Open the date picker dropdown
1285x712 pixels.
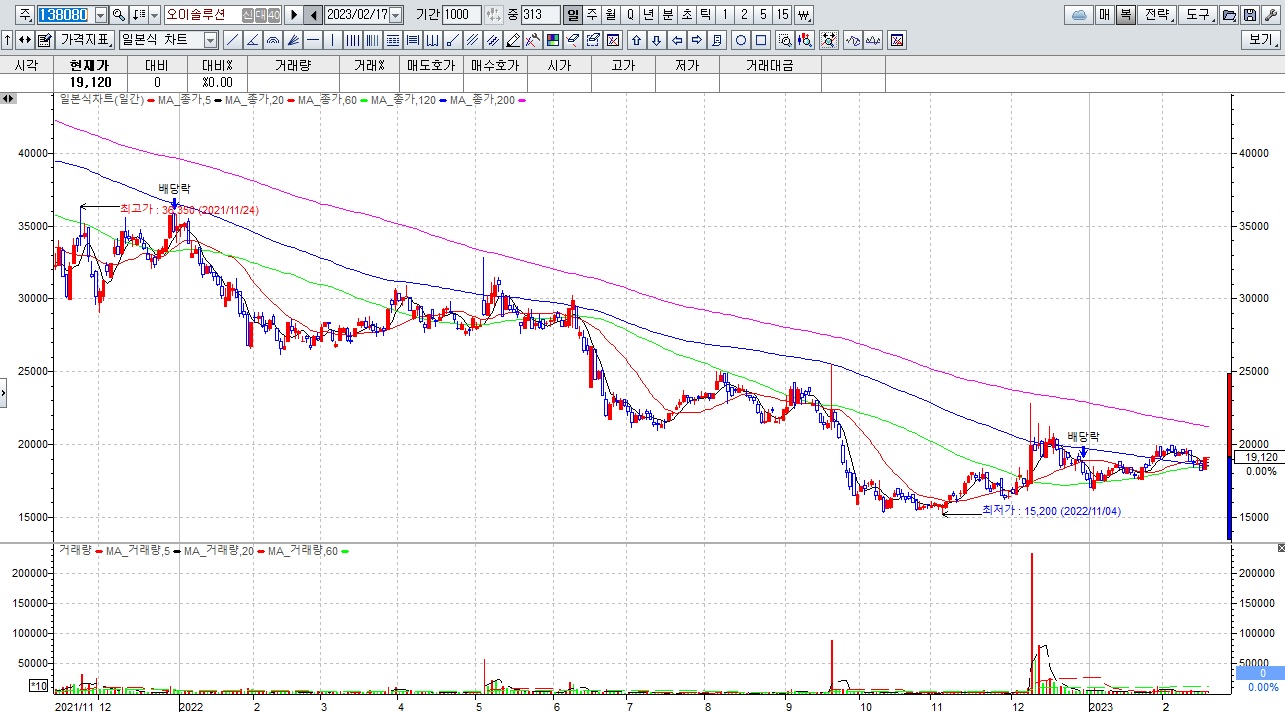(x=397, y=15)
